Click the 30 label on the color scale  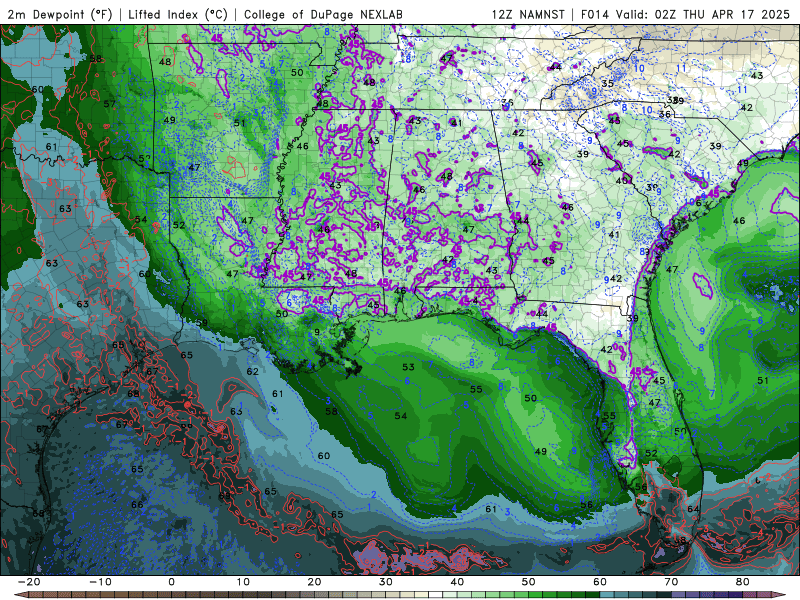coord(386,582)
